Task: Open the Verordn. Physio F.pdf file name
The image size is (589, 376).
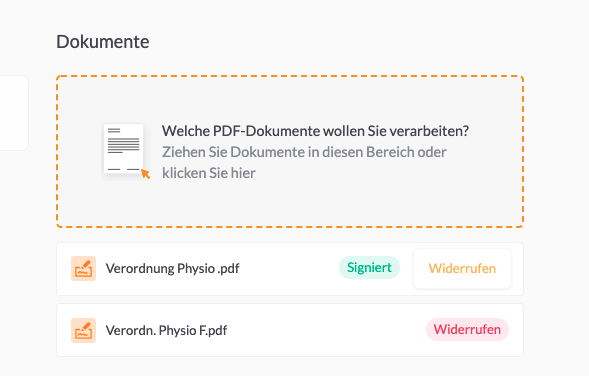Action: coord(166,331)
